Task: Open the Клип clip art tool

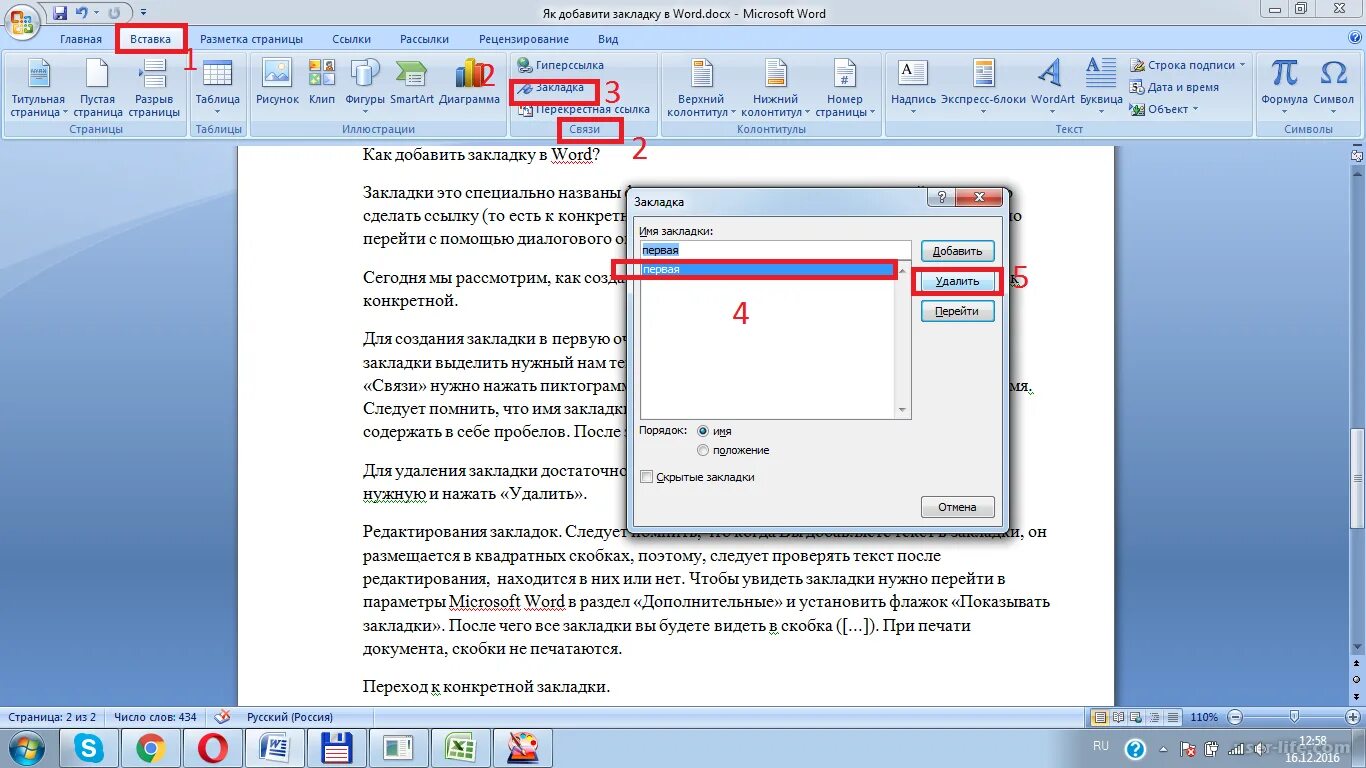Action: pyautogui.click(x=322, y=82)
